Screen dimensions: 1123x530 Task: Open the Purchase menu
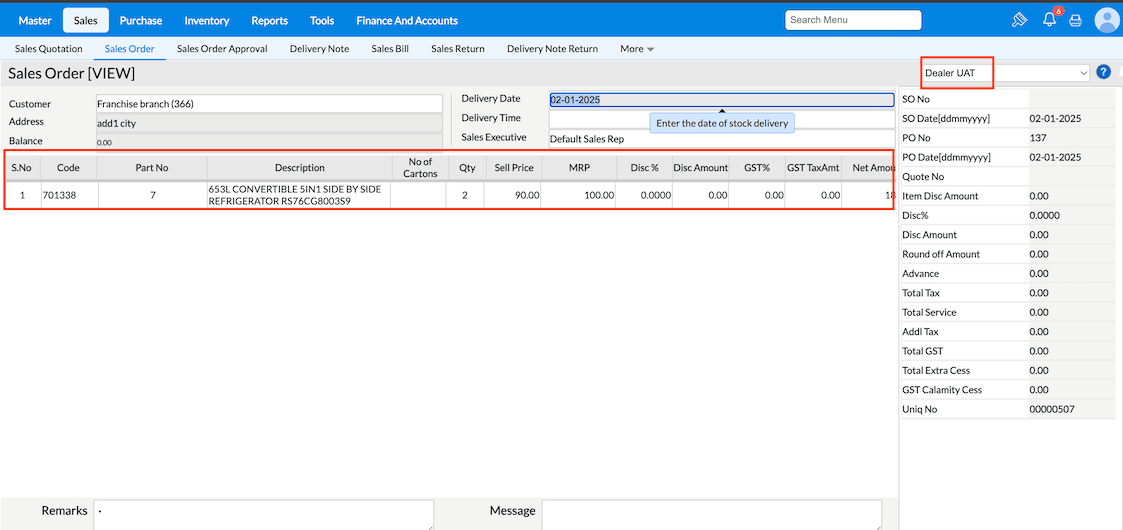tap(141, 20)
